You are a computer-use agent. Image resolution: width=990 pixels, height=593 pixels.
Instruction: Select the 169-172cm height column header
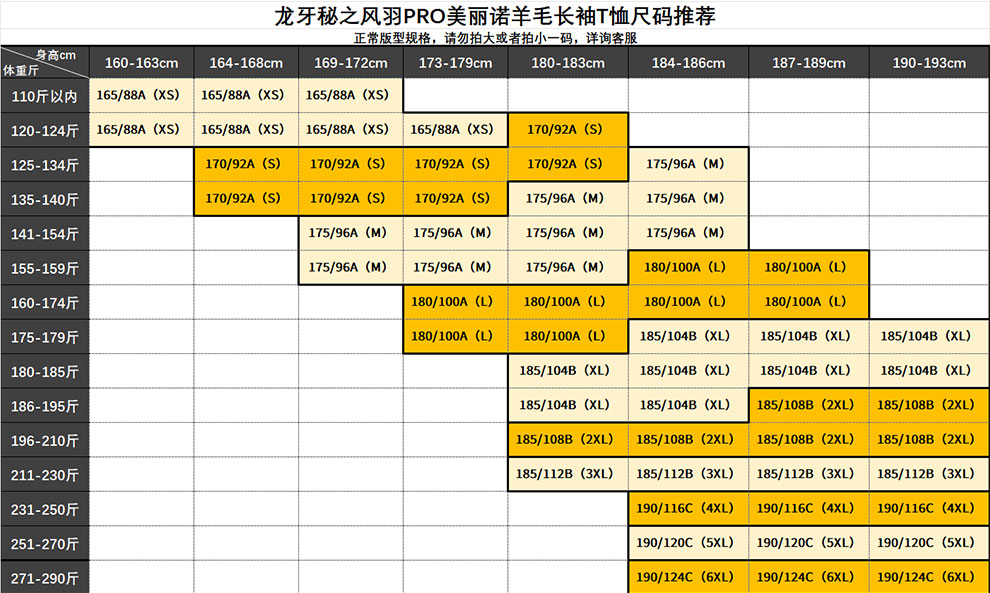click(351, 63)
